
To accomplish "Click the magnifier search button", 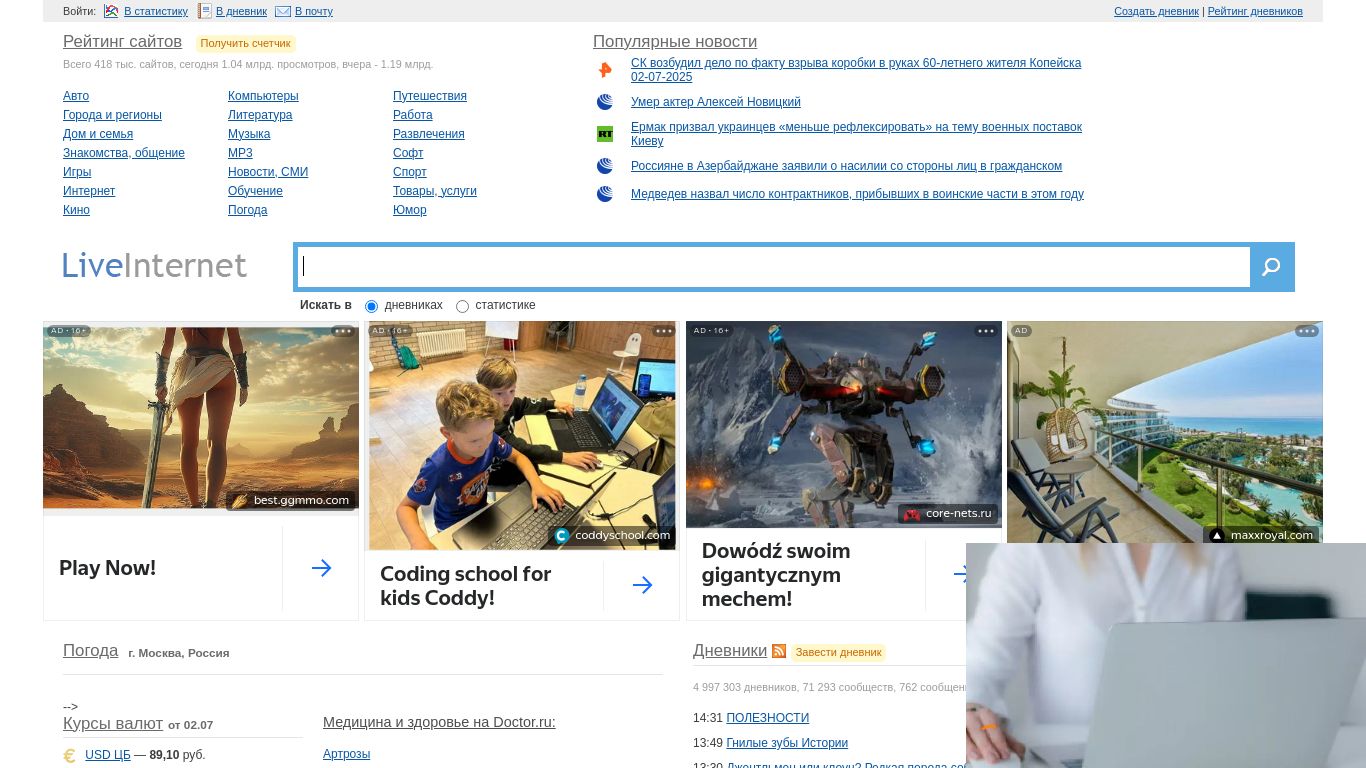I will 1271,267.
